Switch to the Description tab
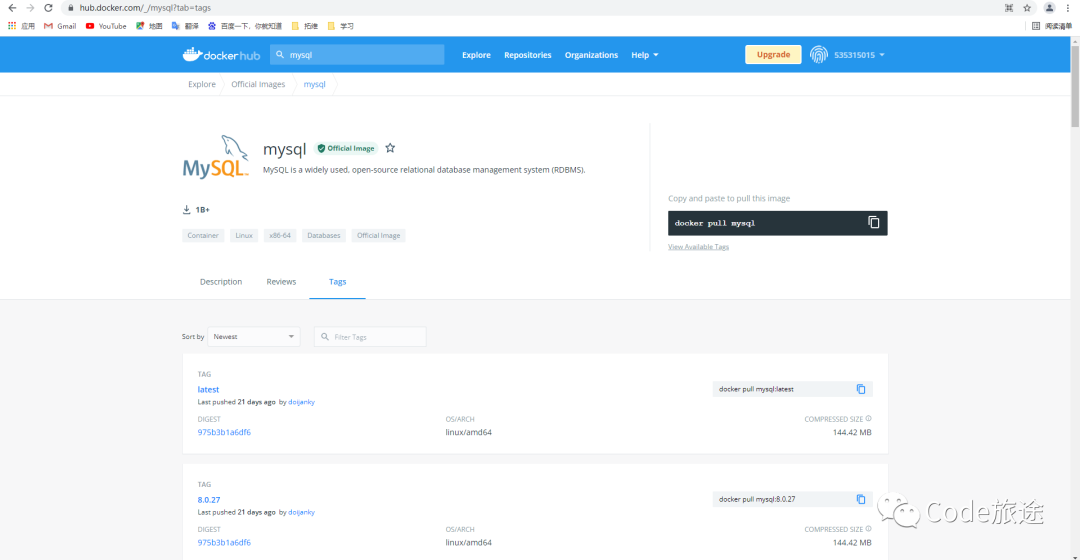Viewport: 1080px width, 560px height. [221, 282]
